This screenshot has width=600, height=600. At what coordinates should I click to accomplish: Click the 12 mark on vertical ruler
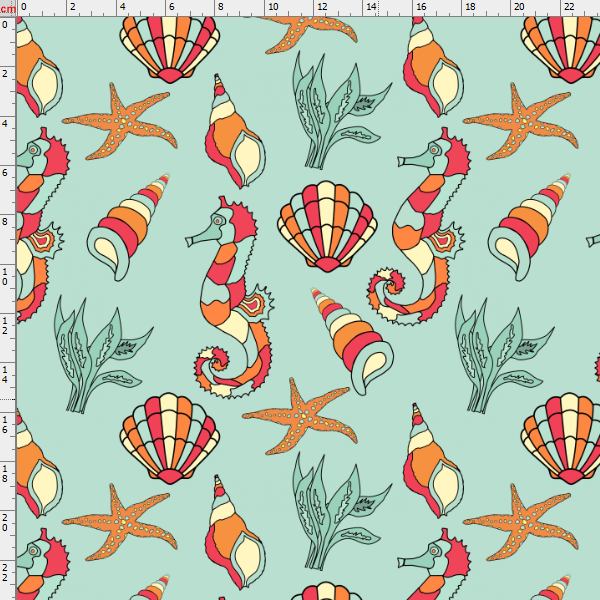tap(5, 326)
